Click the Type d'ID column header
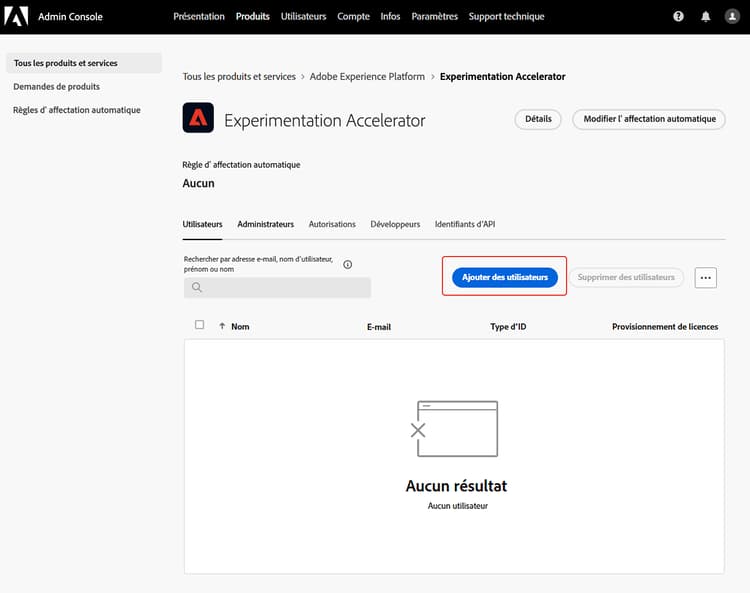Viewport: 750px width, 593px height. point(508,327)
